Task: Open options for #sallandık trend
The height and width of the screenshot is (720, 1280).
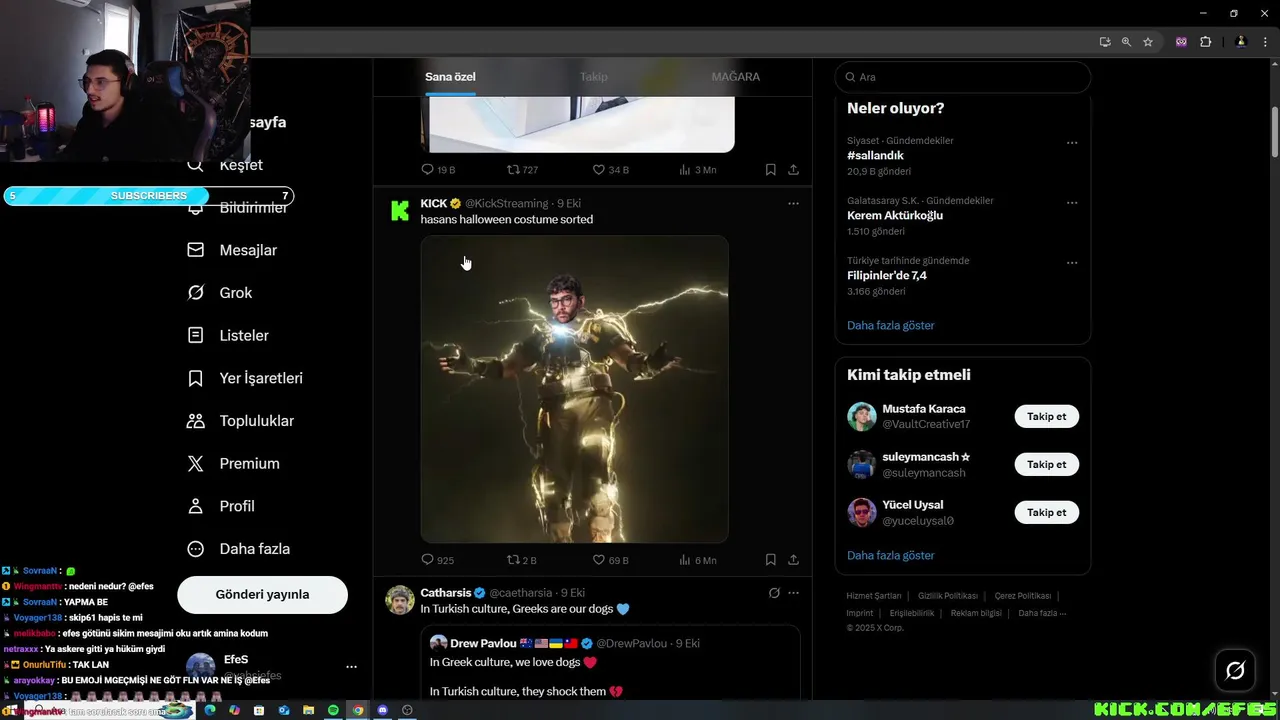Action: tap(1072, 143)
